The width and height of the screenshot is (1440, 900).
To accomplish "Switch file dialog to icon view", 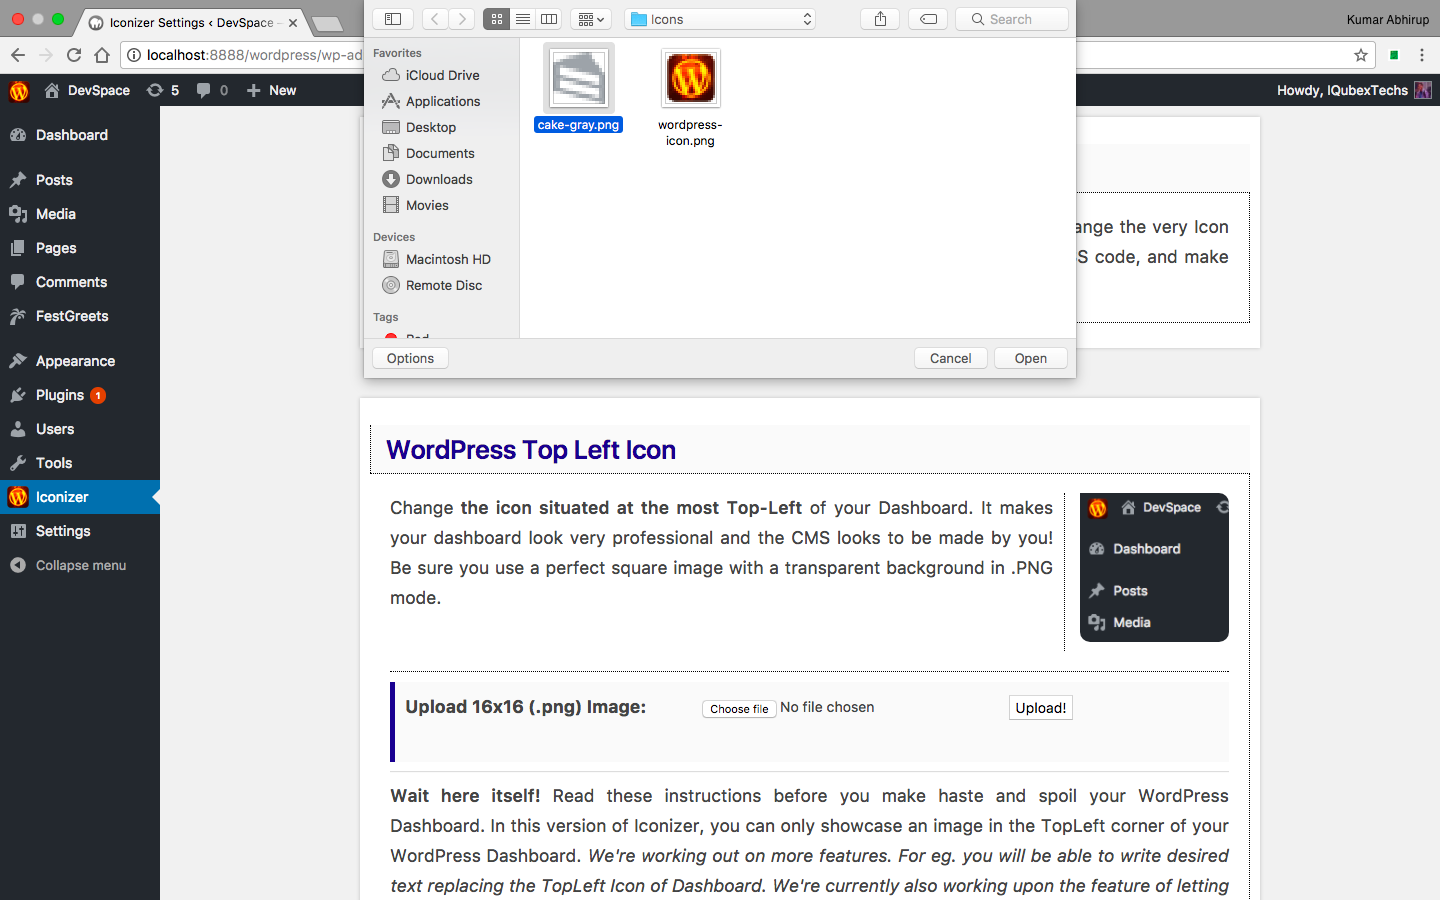I will [x=496, y=19].
